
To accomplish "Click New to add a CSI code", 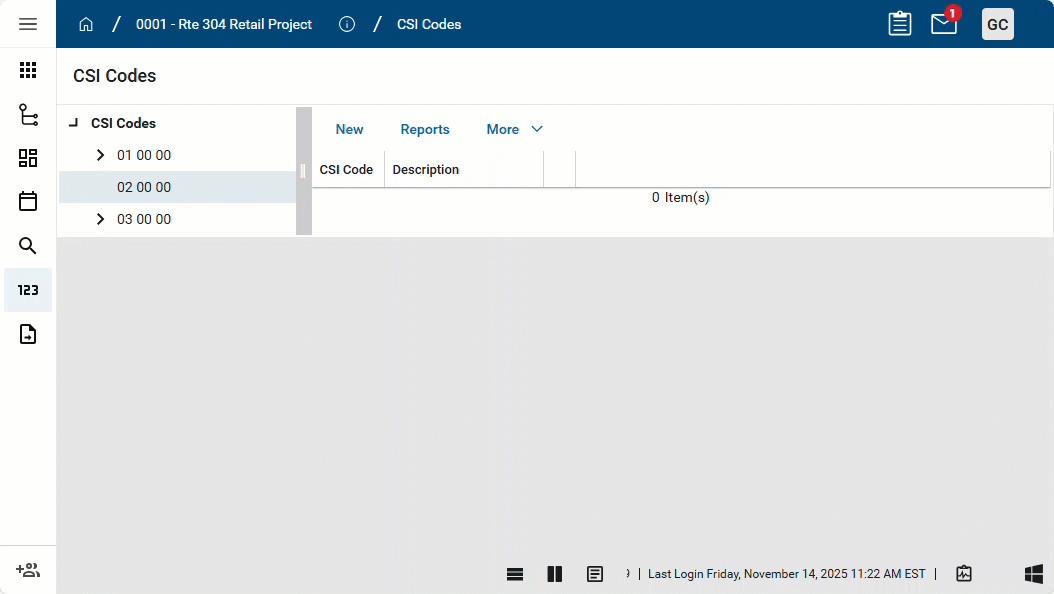I will (x=349, y=129).
